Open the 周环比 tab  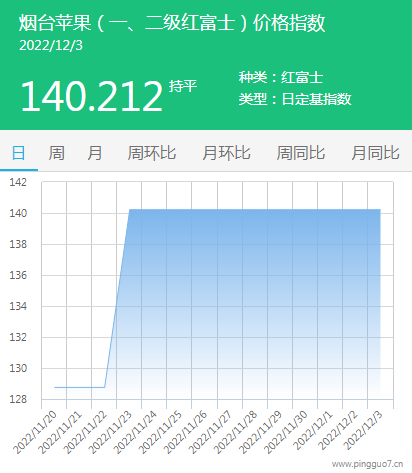tap(152, 153)
